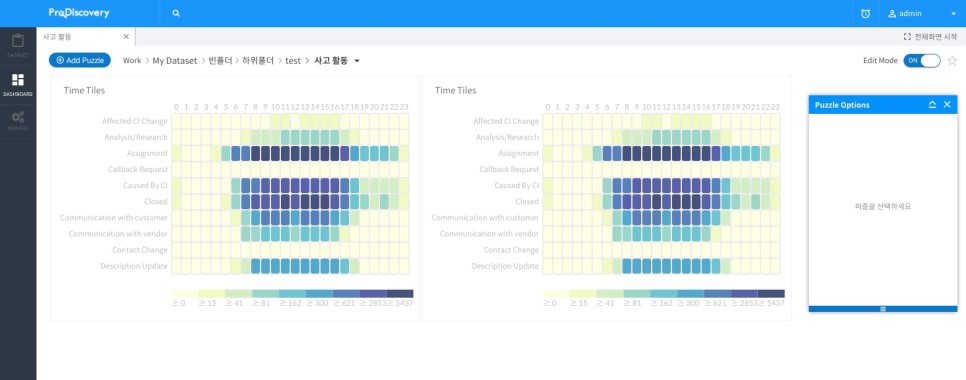Open the Dashboard sidebar section

click(x=18, y=85)
